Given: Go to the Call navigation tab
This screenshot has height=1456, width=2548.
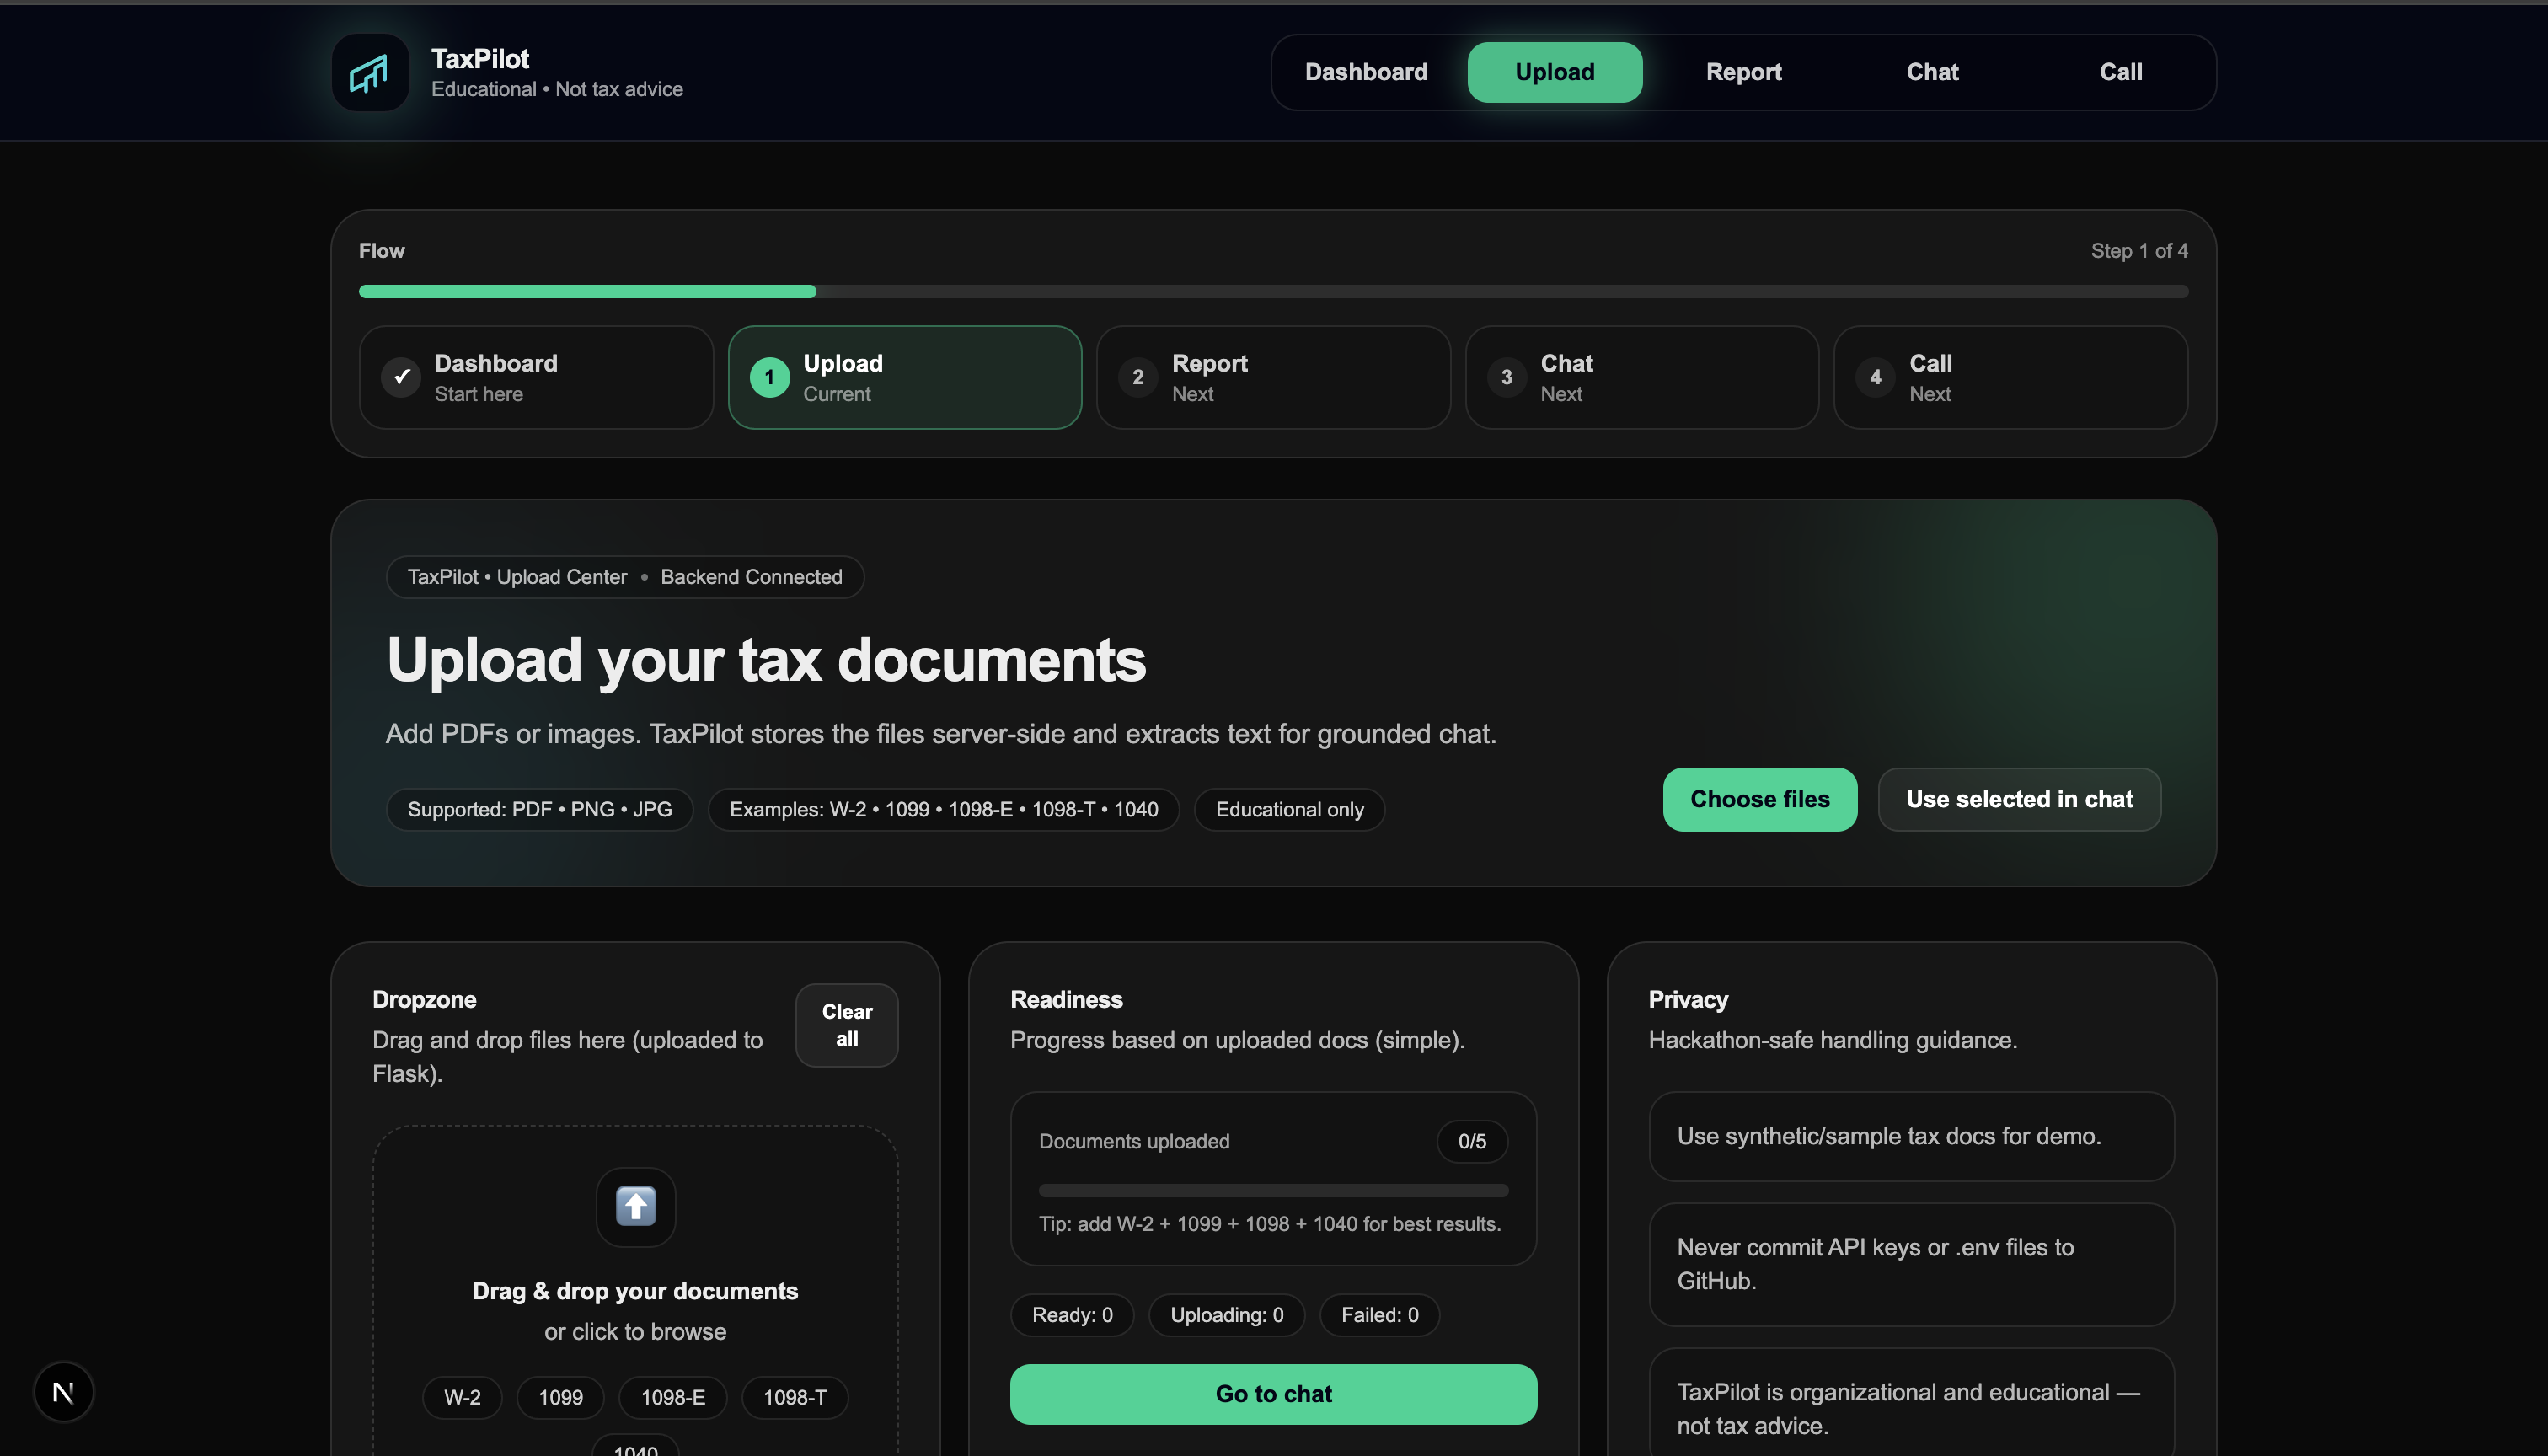Looking at the screenshot, I should coord(2120,72).
